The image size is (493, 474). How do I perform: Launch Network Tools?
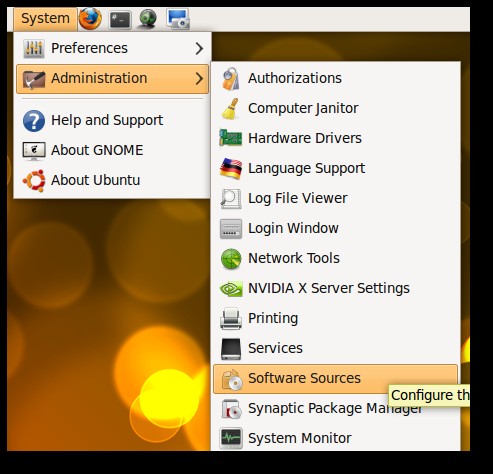[335, 259]
